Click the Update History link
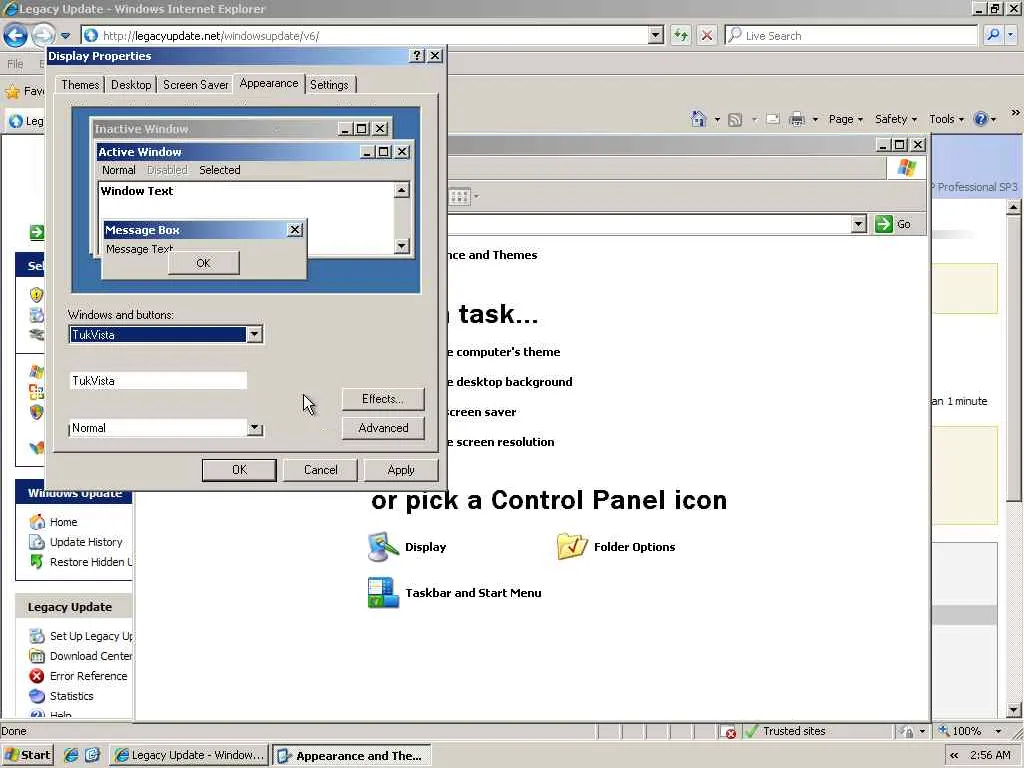The image size is (1024, 768). point(86,542)
